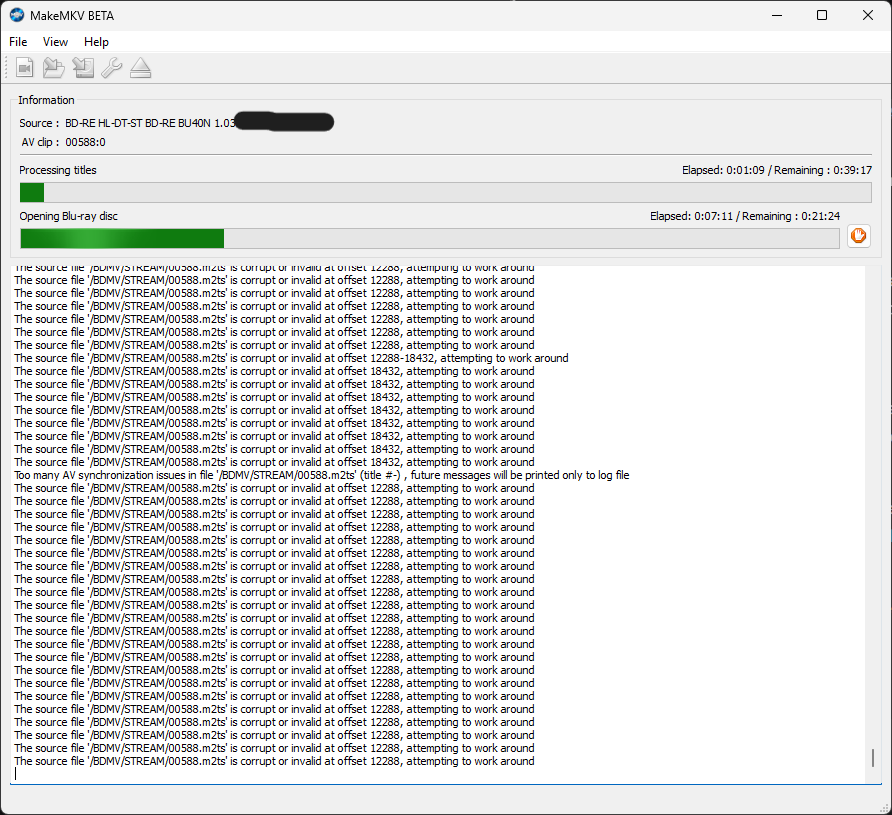This screenshot has height=815, width=892.
Task: Click the Backup disc toolbar icon
Action: (x=83, y=68)
